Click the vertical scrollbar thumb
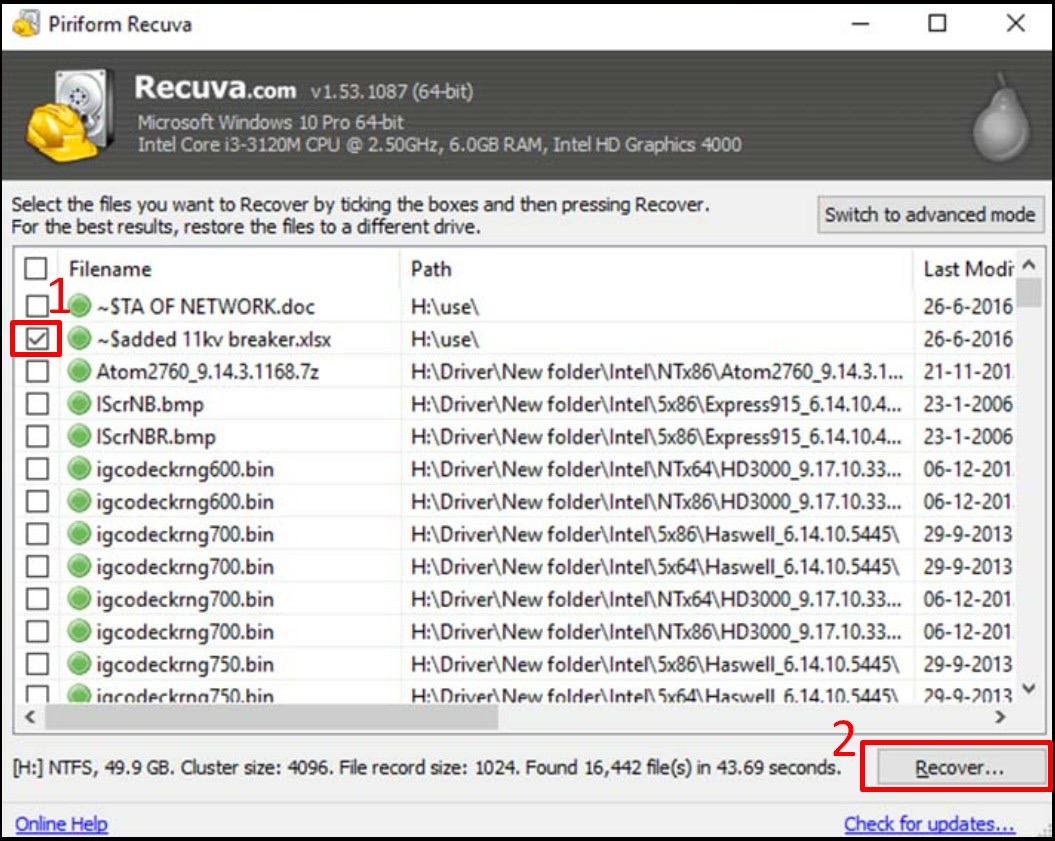The width and height of the screenshot is (1055, 841). coord(1029,293)
